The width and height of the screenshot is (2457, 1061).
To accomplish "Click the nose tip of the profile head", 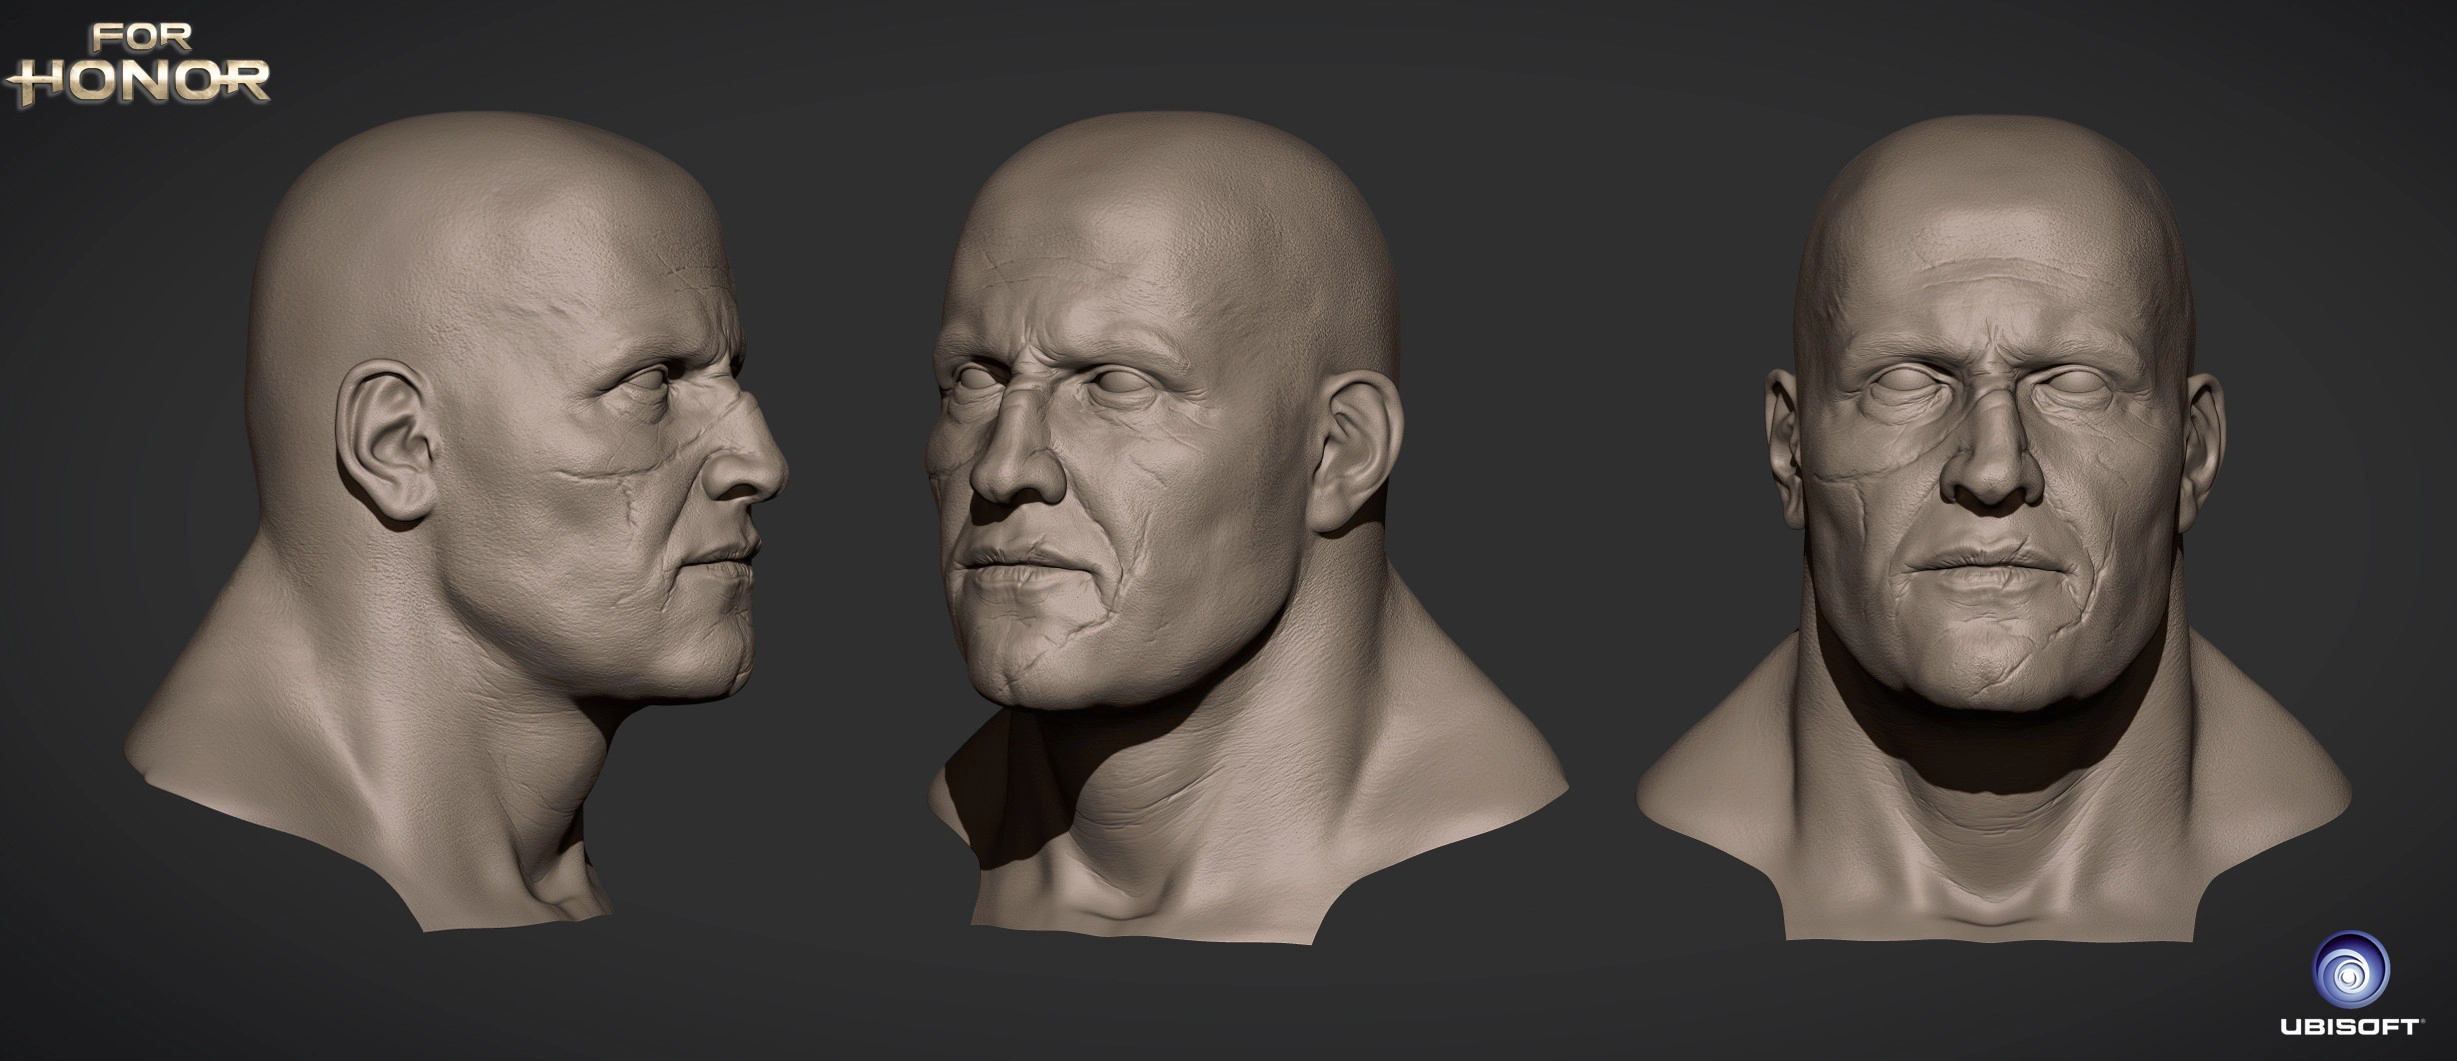I will click(x=775, y=476).
